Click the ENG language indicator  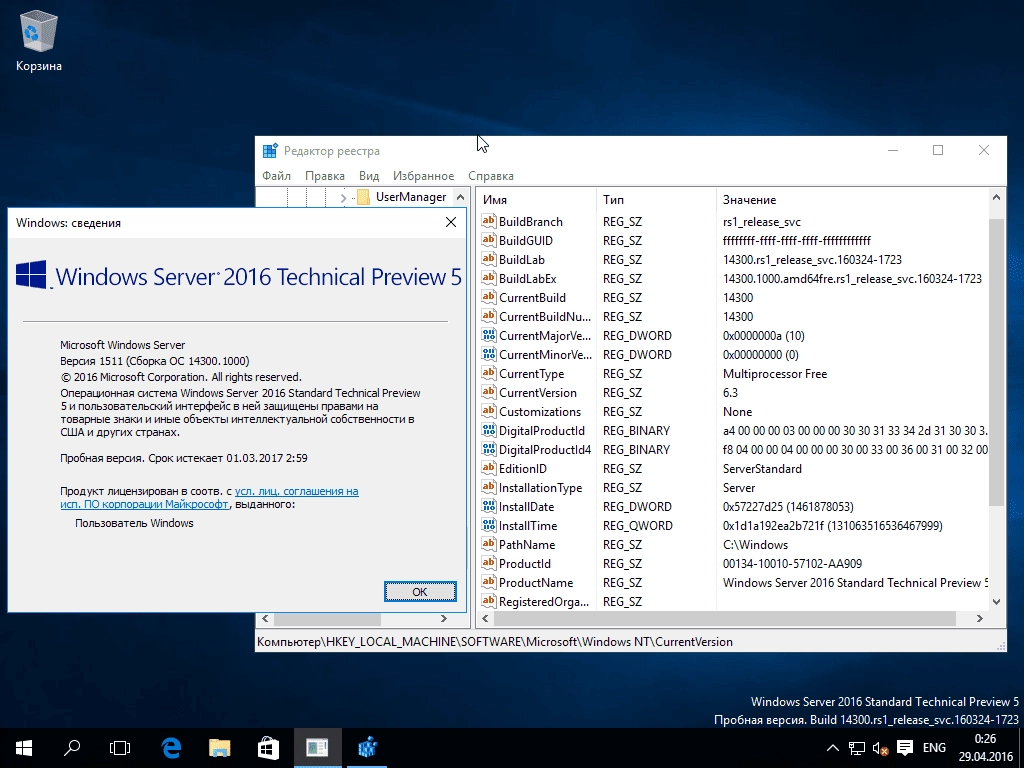[x=934, y=748]
